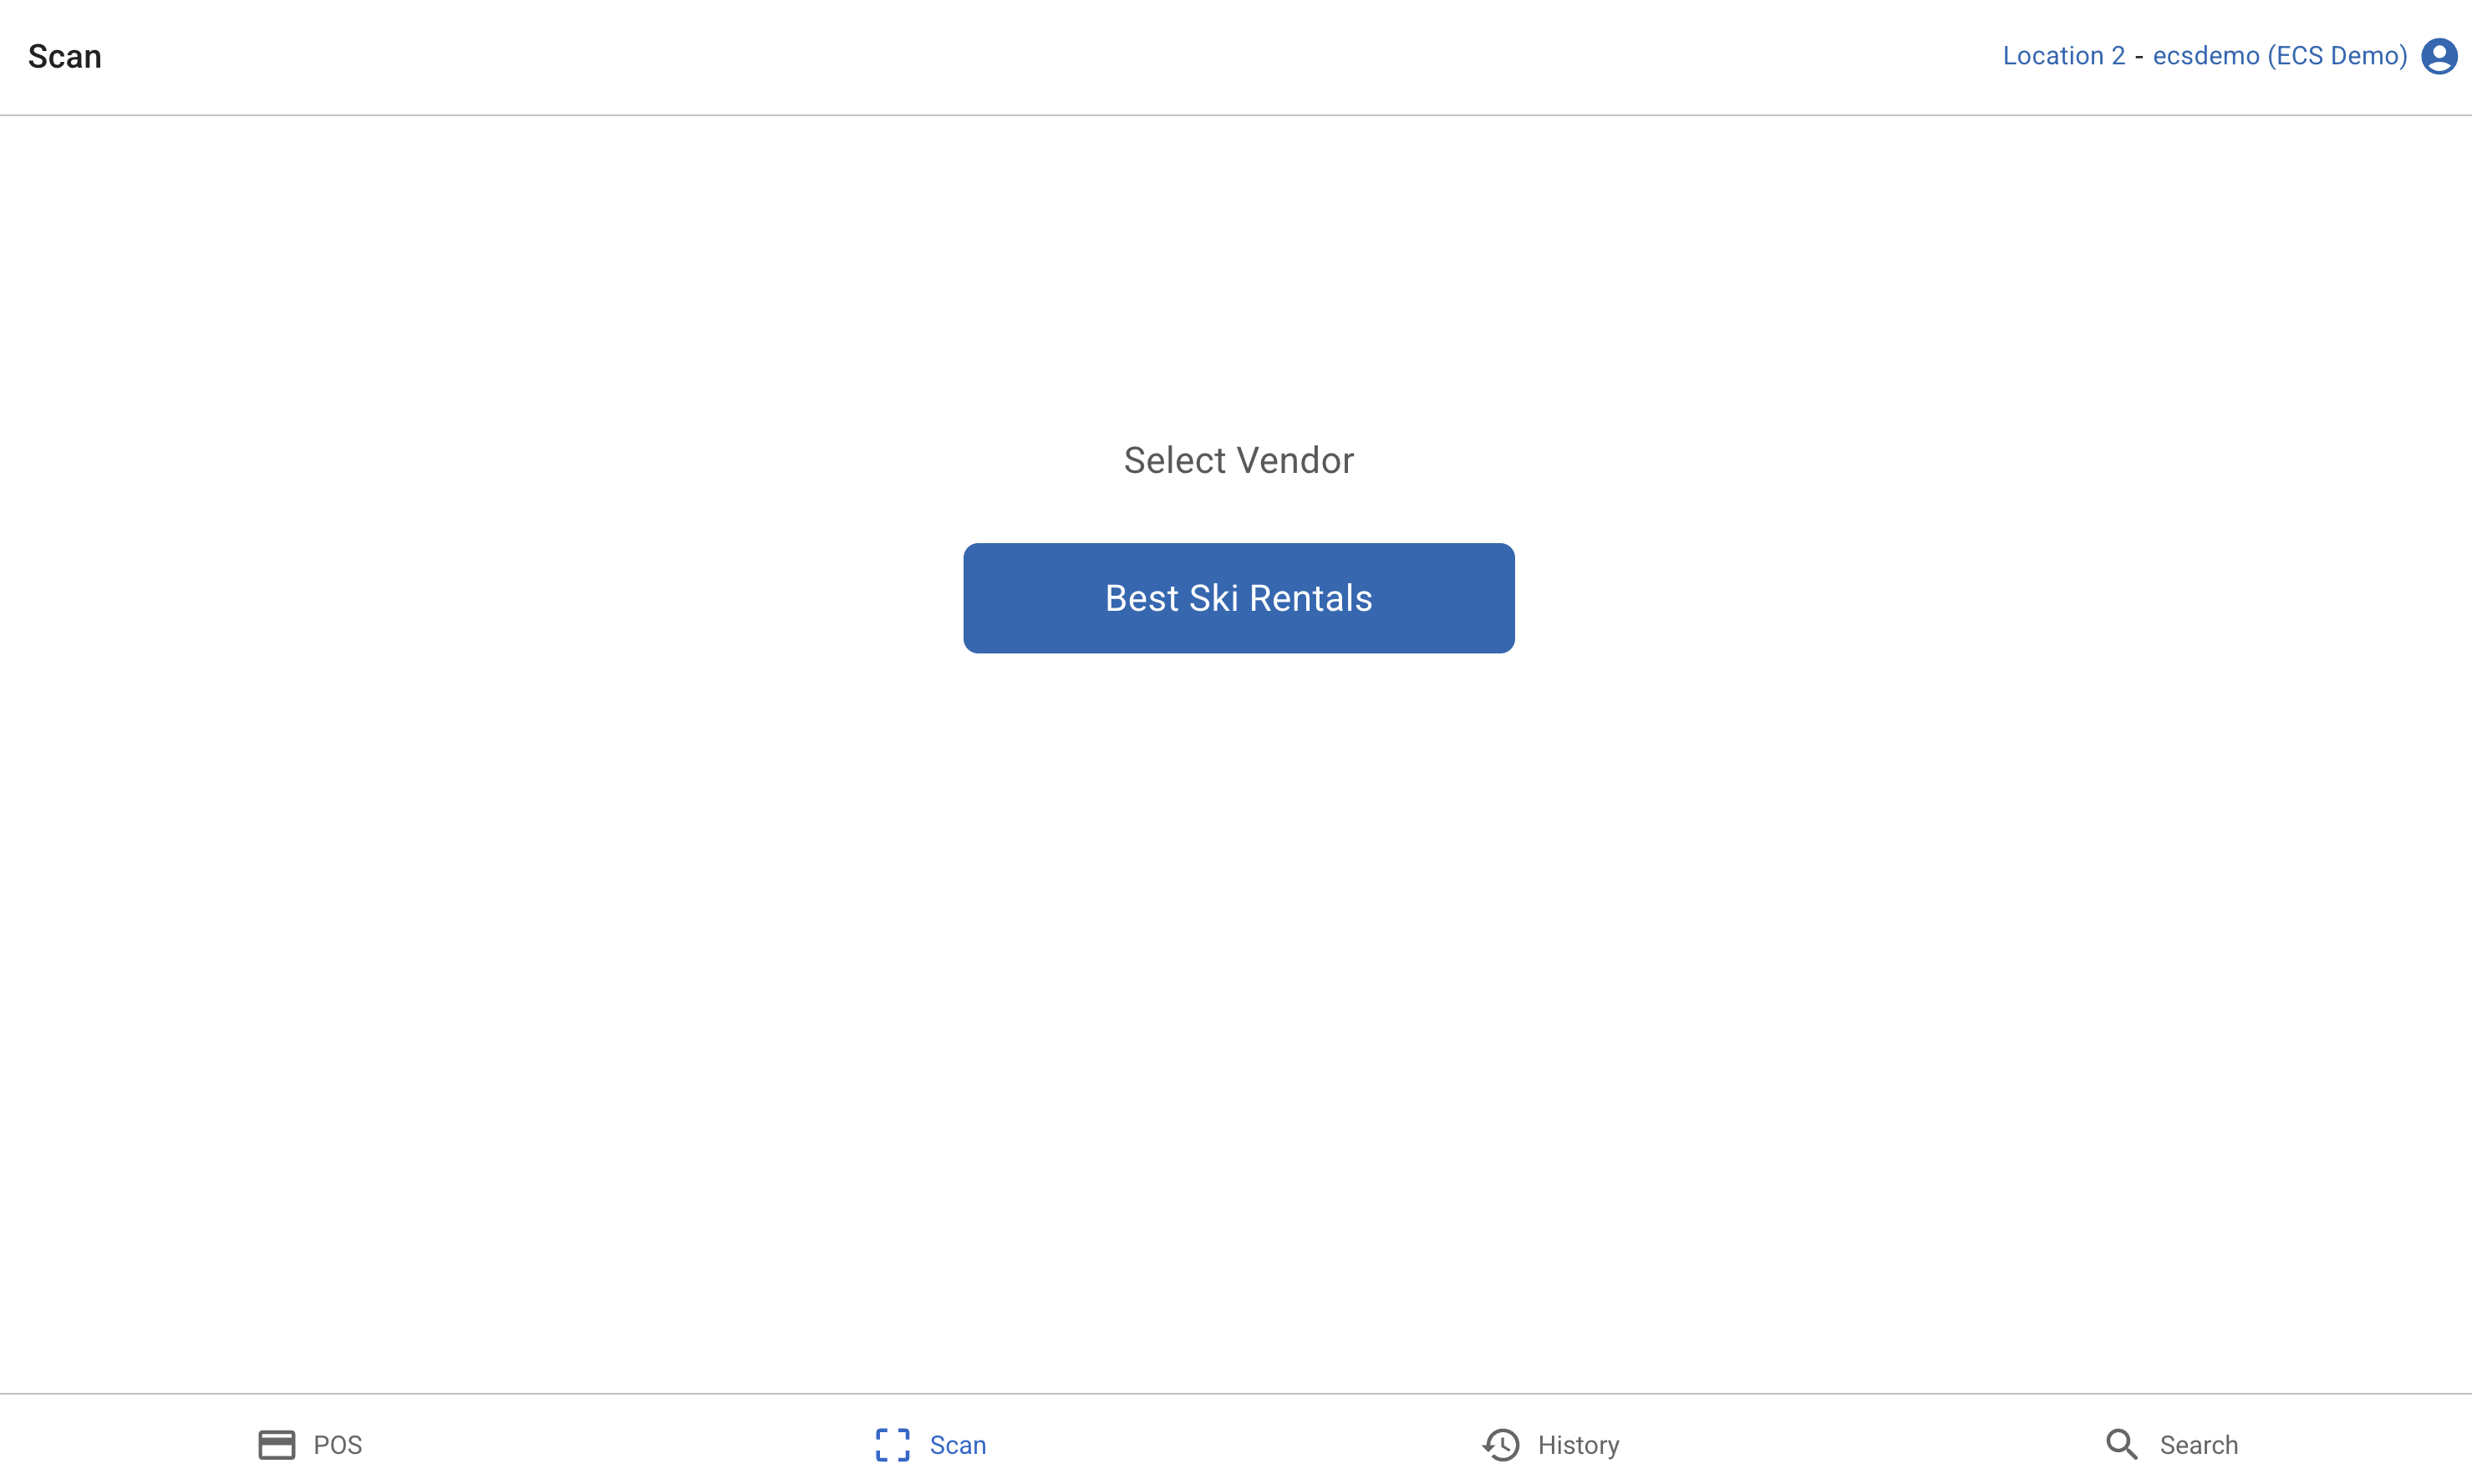Click the History clock icon
The height and width of the screenshot is (1484, 2472).
pyautogui.click(x=1501, y=1444)
